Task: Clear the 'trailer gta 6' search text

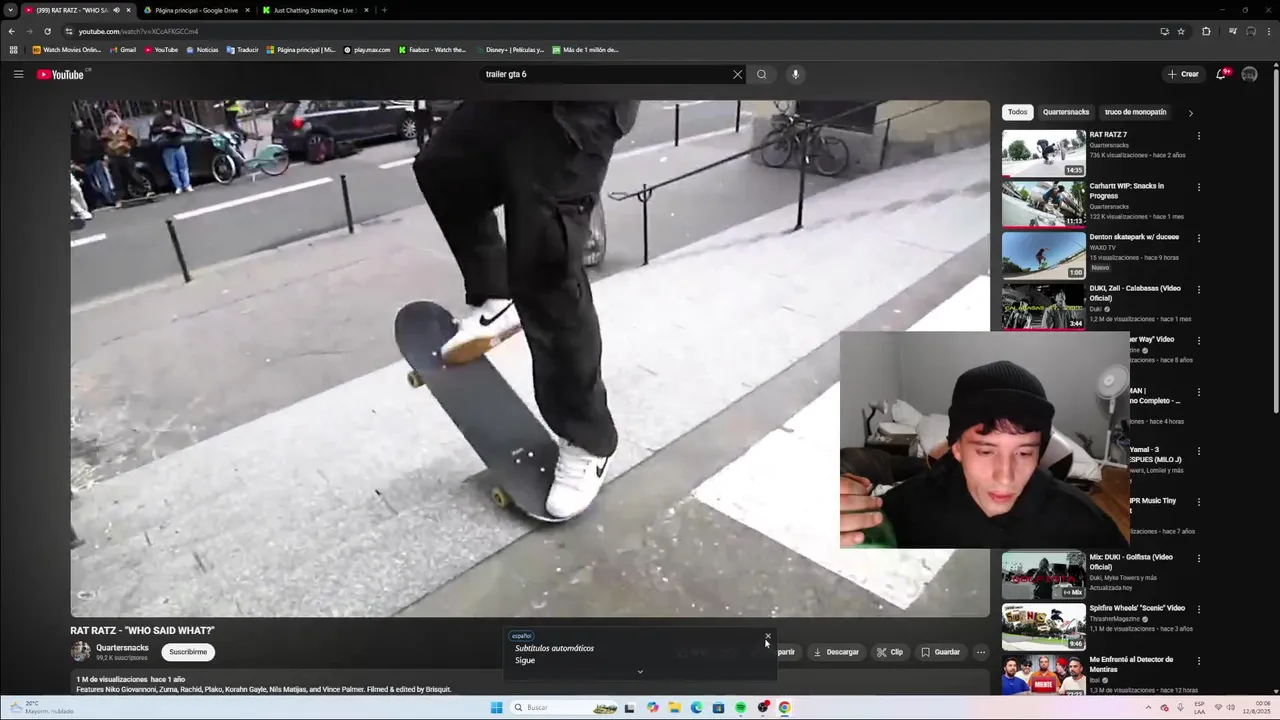Action: coord(738,74)
